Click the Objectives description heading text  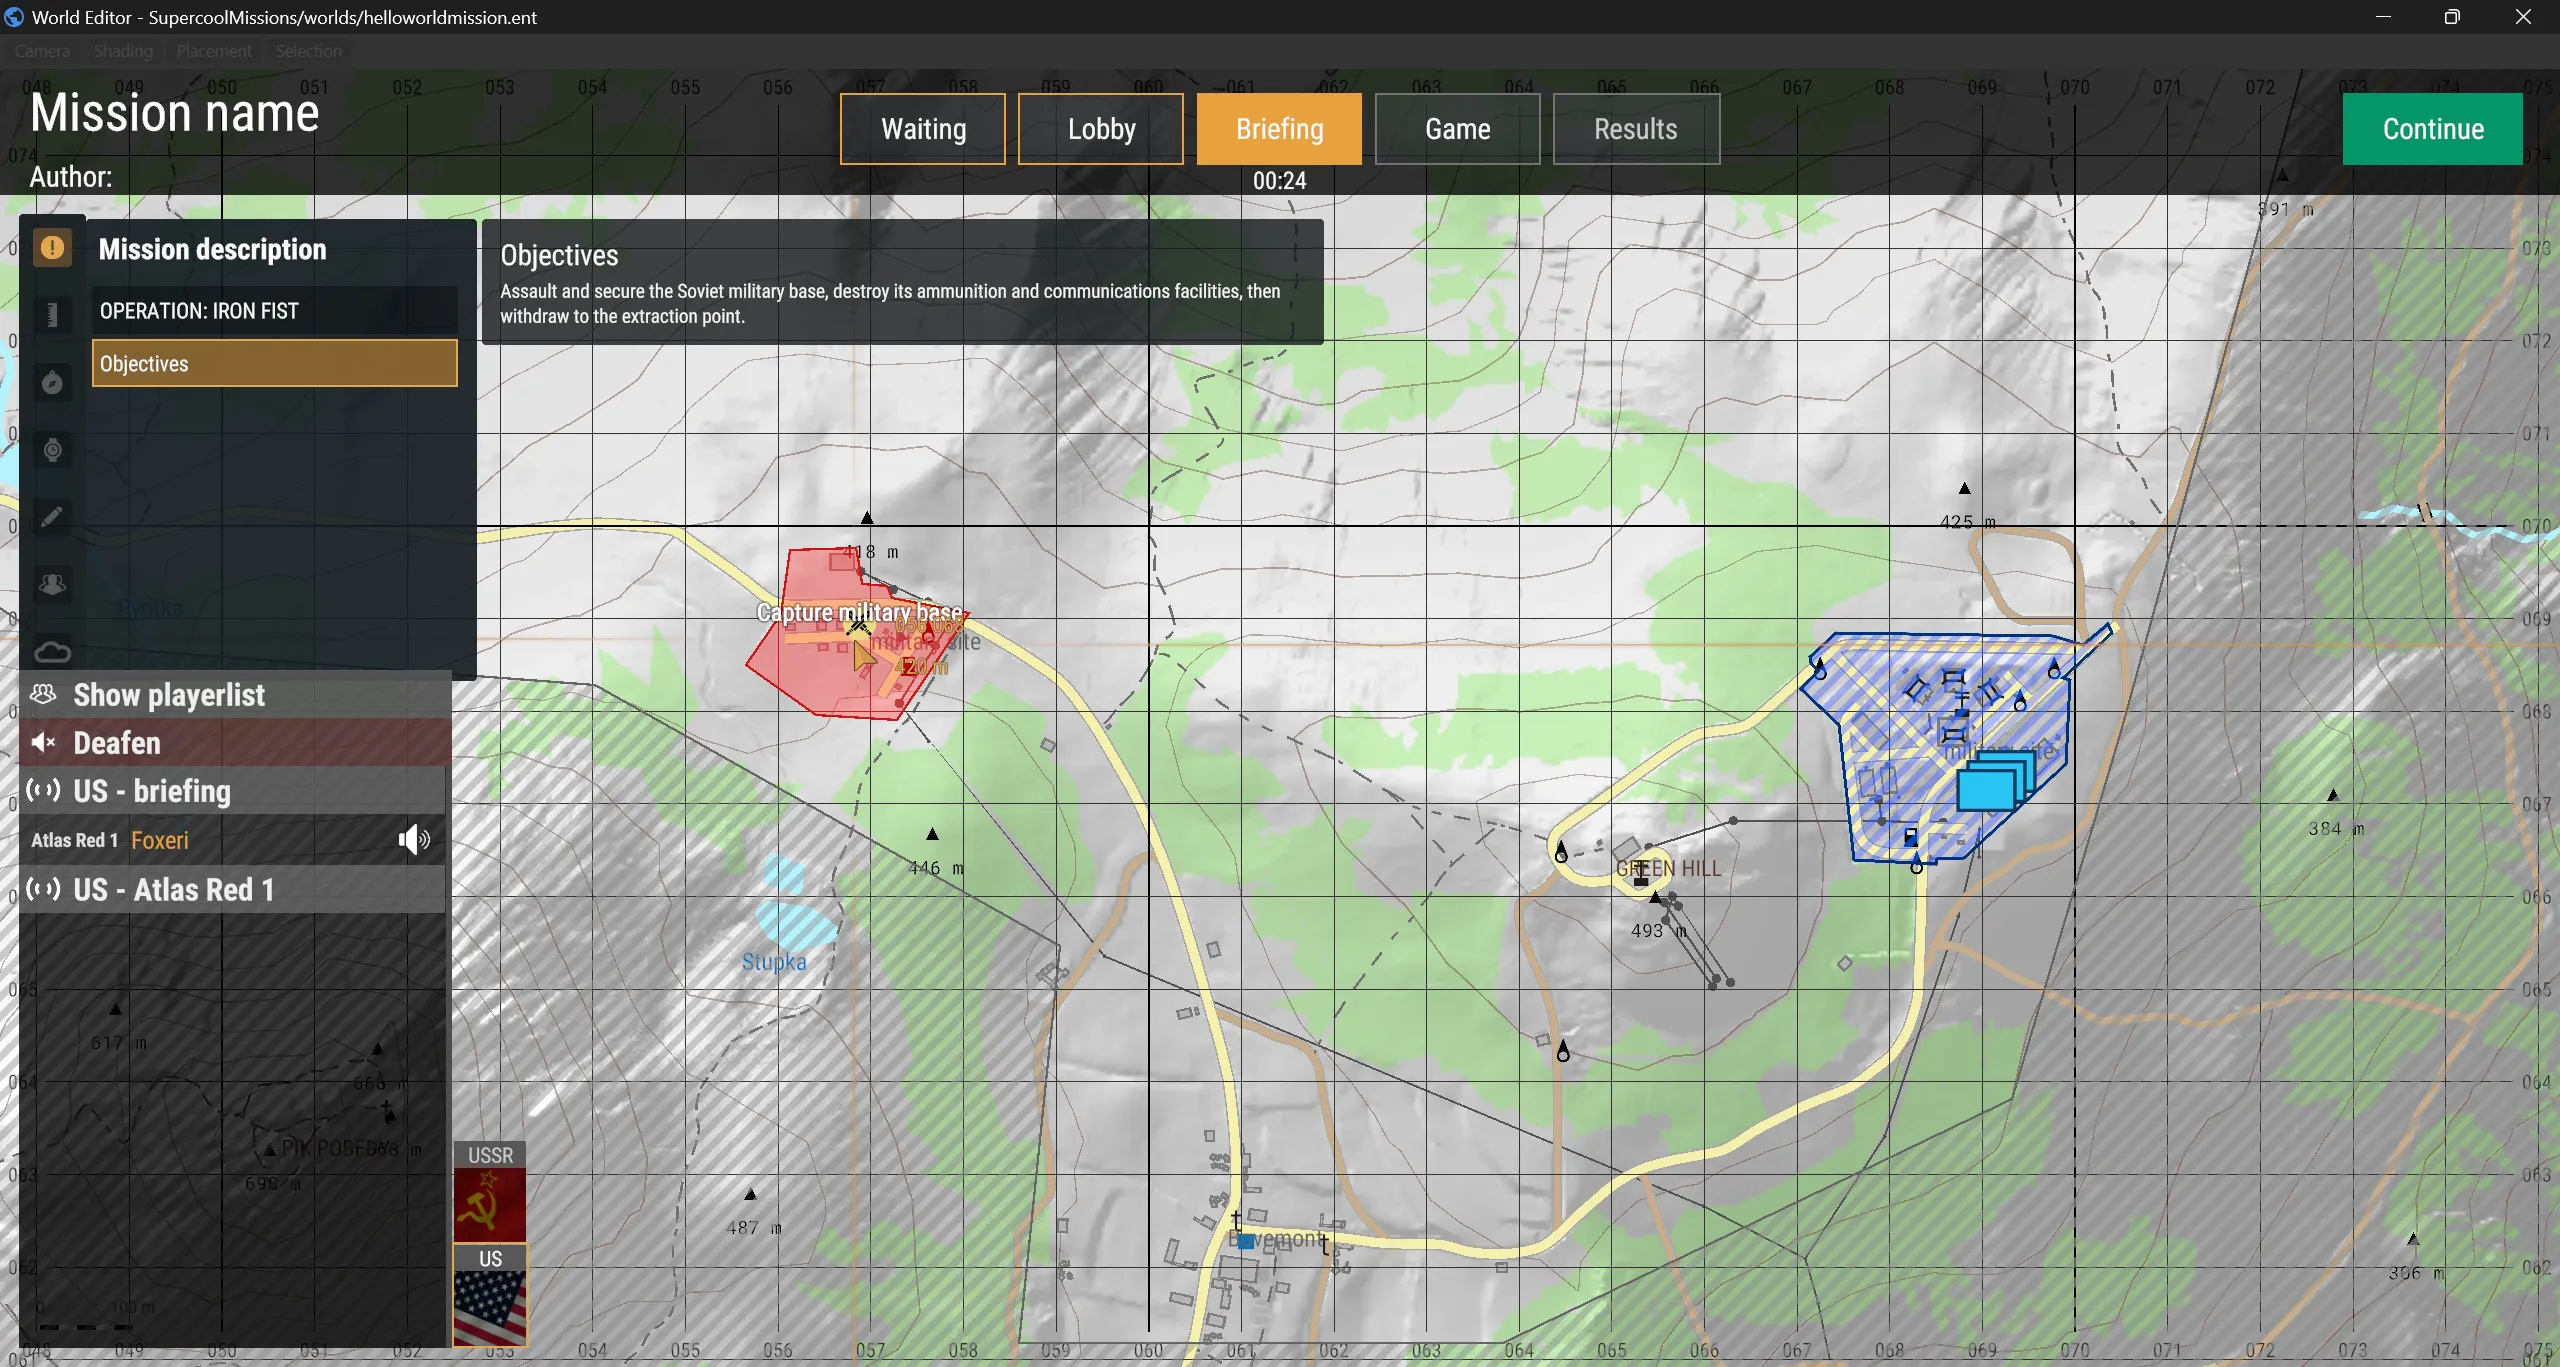pyautogui.click(x=559, y=256)
